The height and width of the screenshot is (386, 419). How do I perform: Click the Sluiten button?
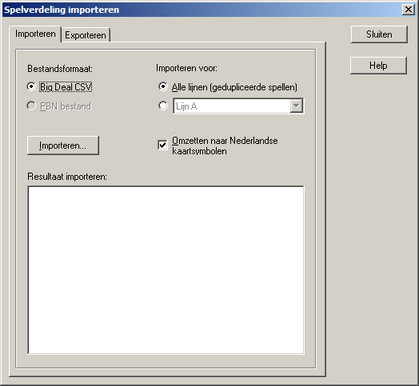379,34
